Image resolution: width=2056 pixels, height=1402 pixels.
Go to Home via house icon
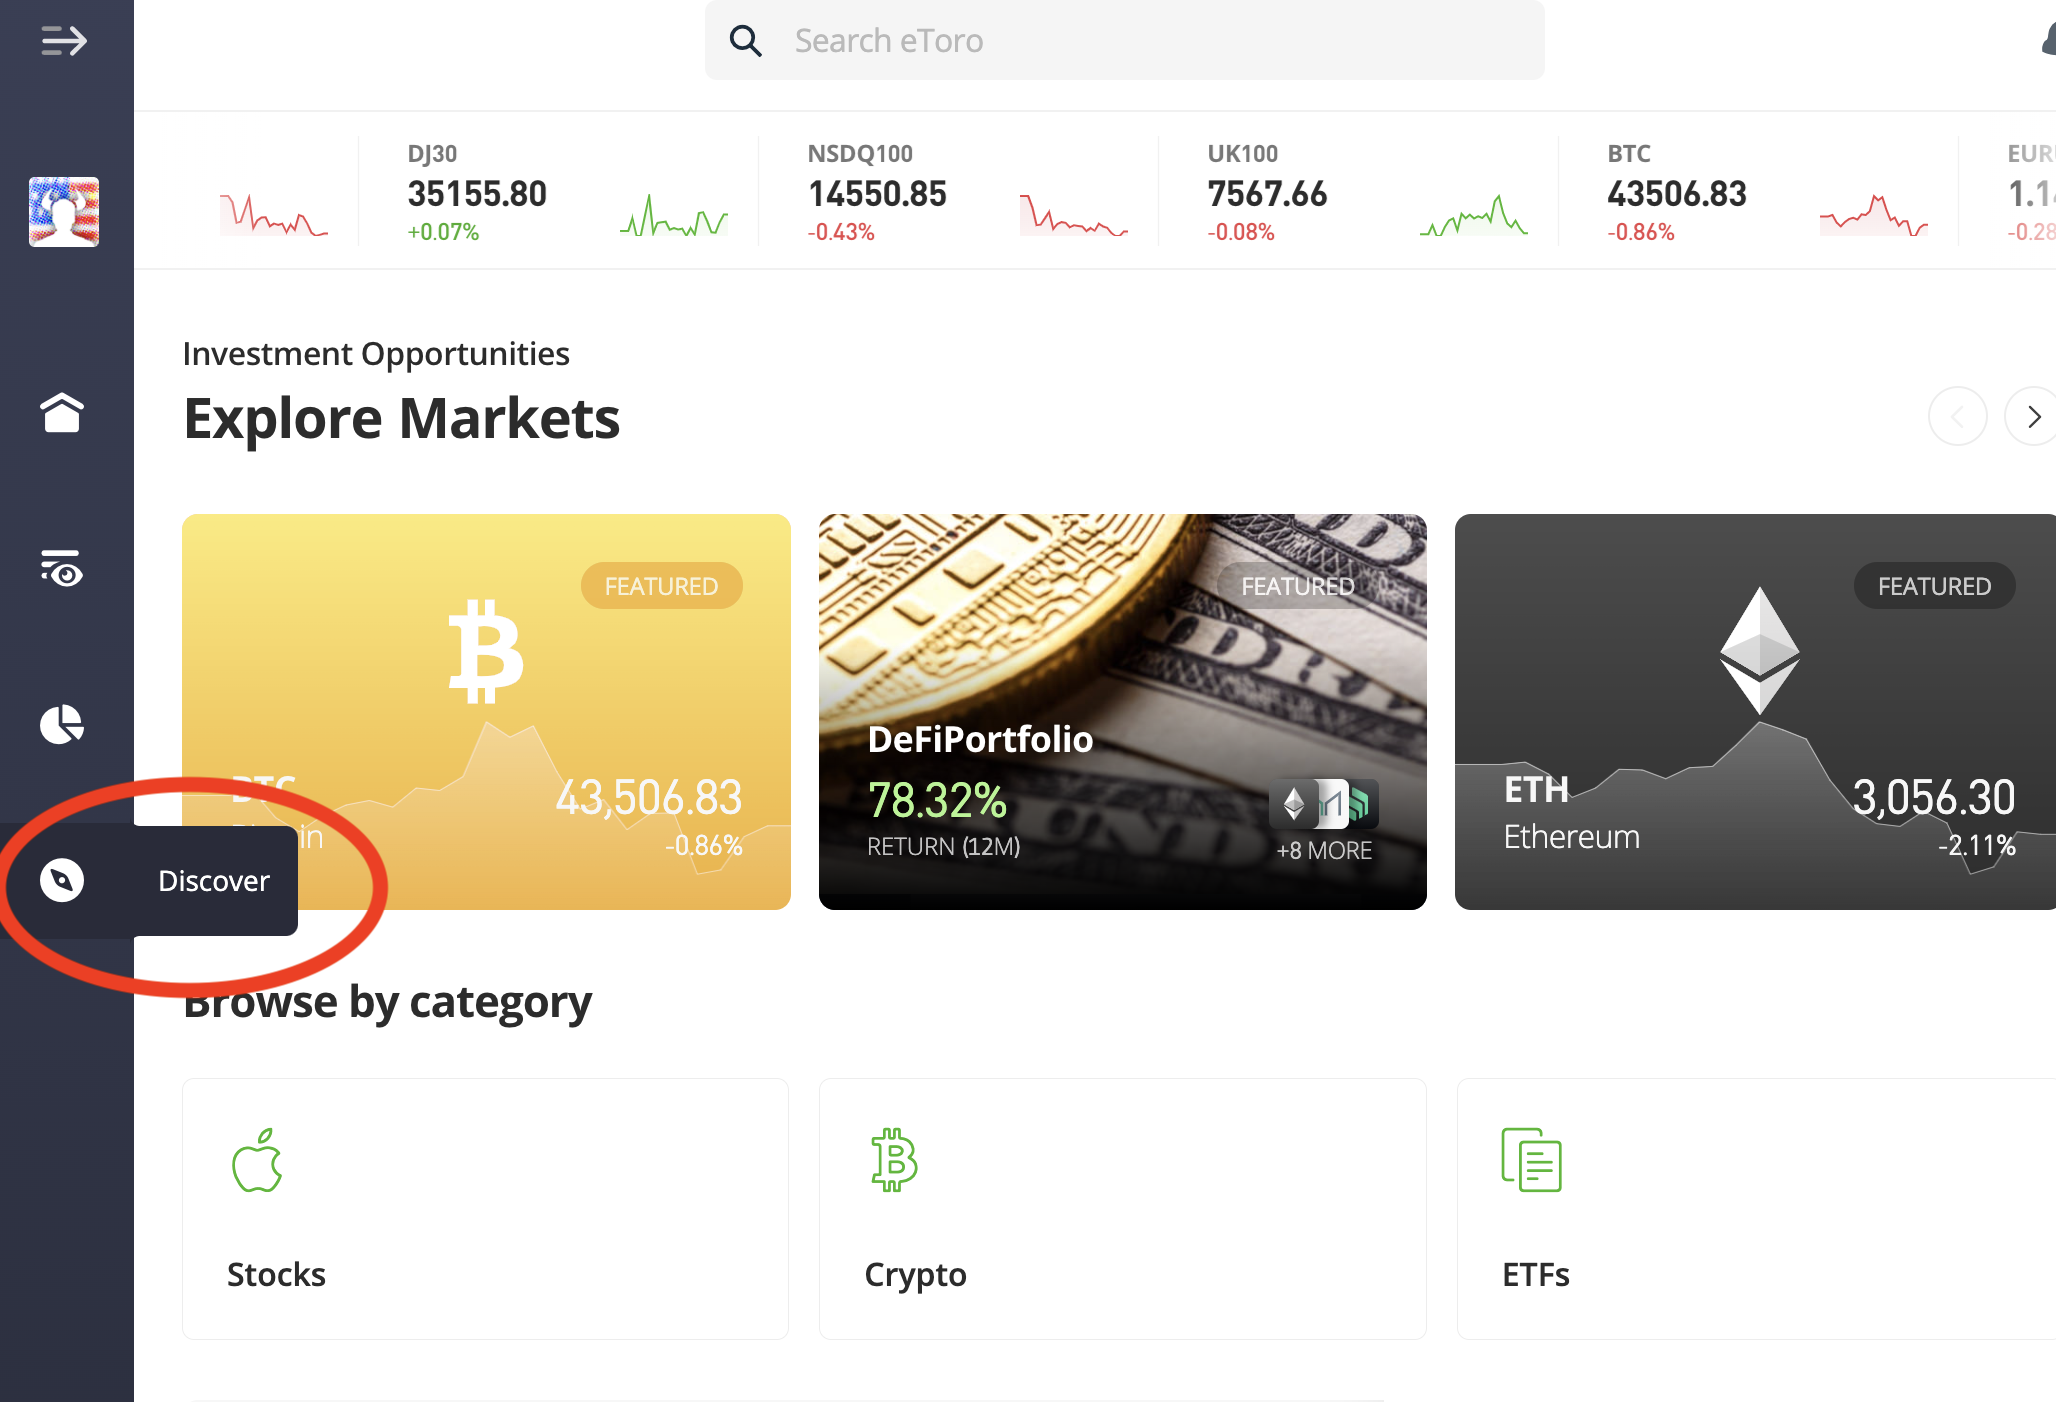point(62,412)
